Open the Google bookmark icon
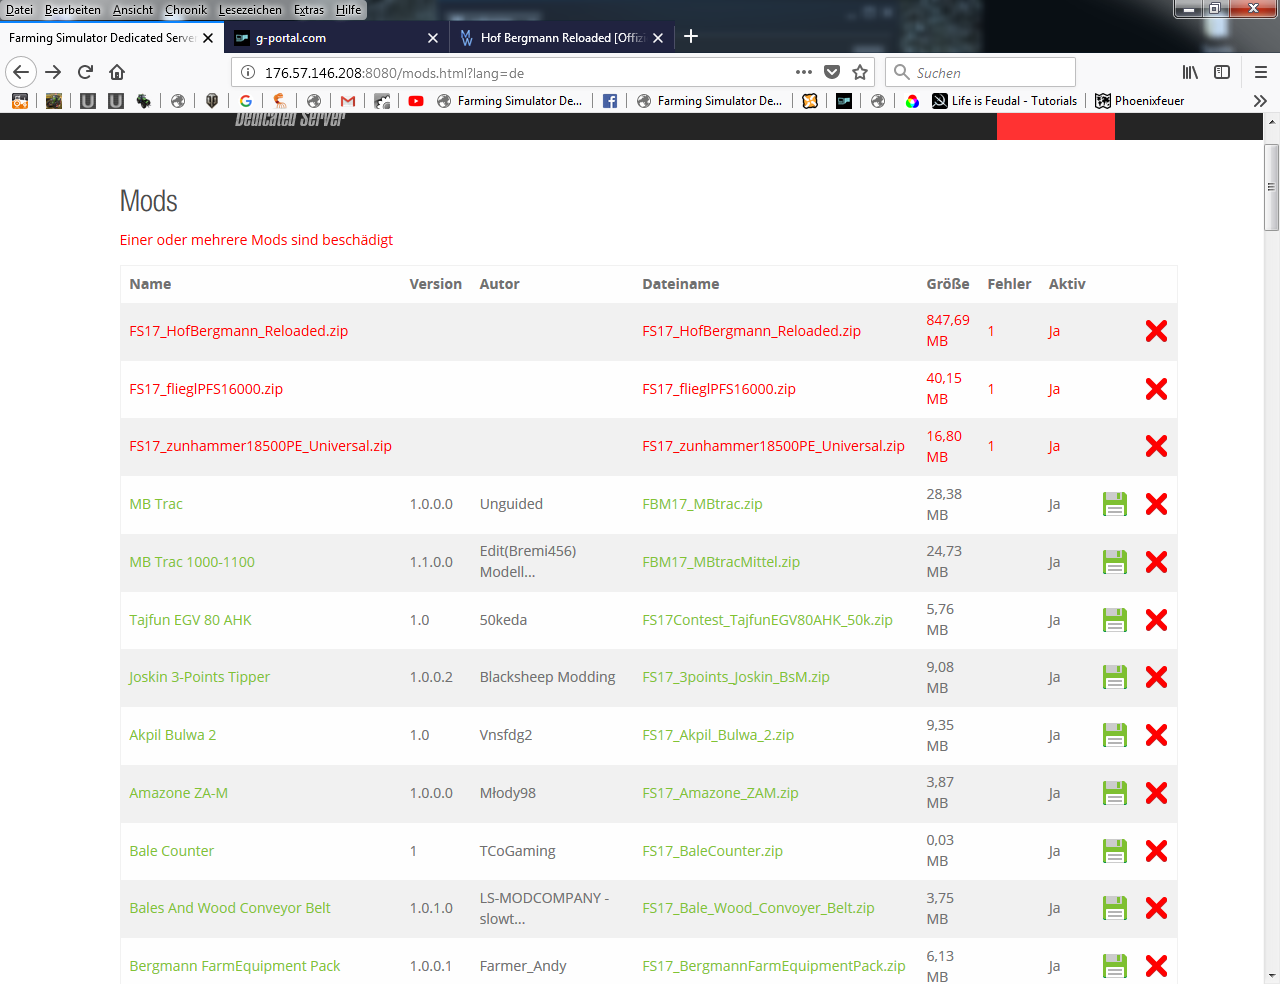The image size is (1280, 984). (x=246, y=101)
